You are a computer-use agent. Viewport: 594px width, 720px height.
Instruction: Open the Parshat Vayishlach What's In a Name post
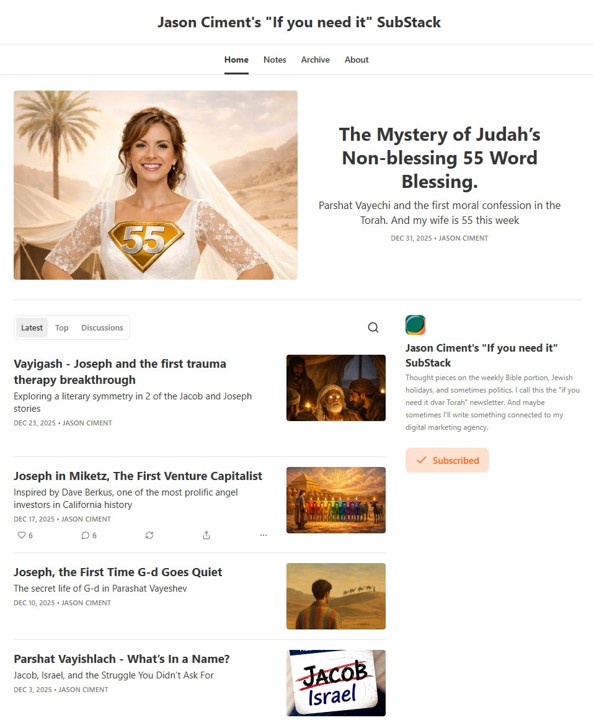tap(122, 658)
